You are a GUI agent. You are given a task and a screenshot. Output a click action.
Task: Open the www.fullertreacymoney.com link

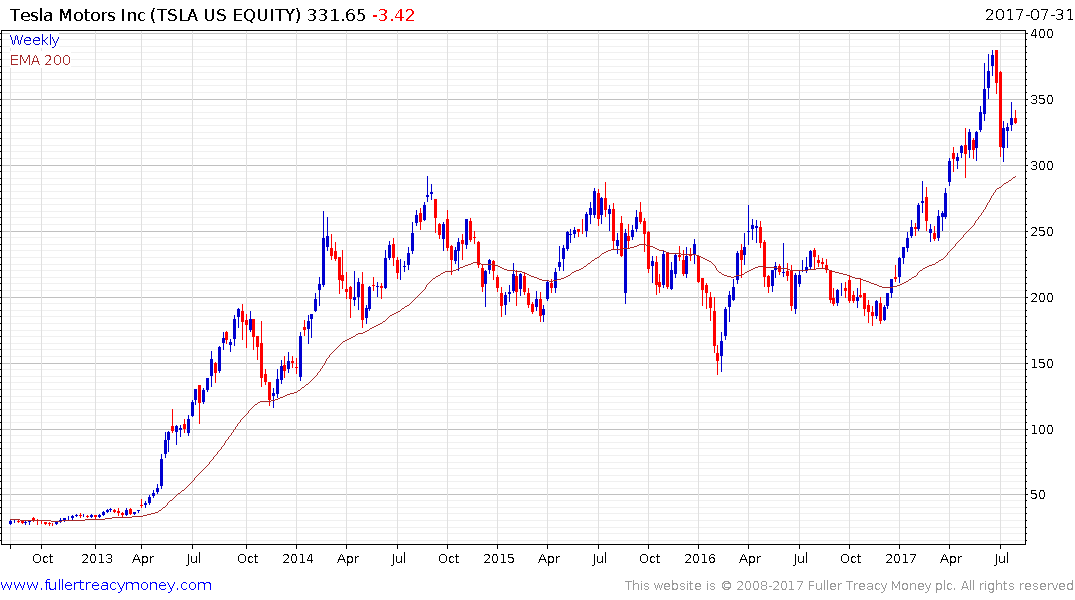pos(106,585)
